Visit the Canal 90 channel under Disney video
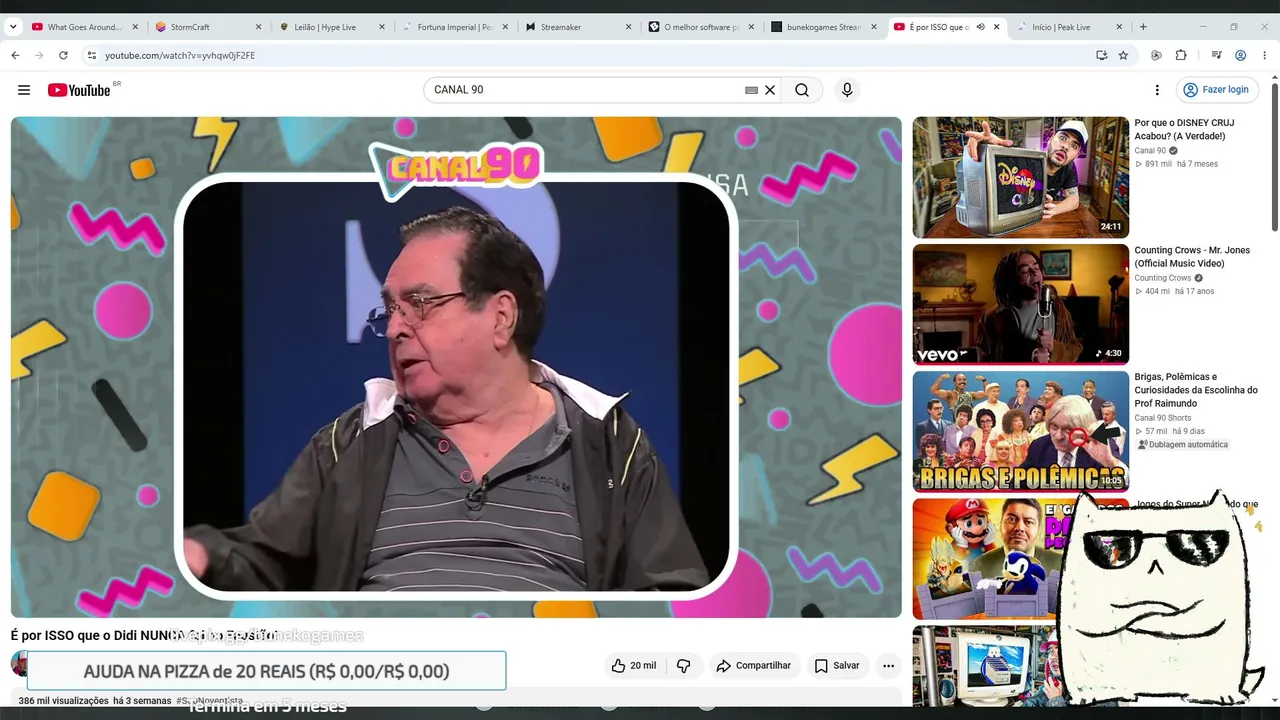Viewport: 1280px width, 720px height. pyautogui.click(x=1150, y=151)
